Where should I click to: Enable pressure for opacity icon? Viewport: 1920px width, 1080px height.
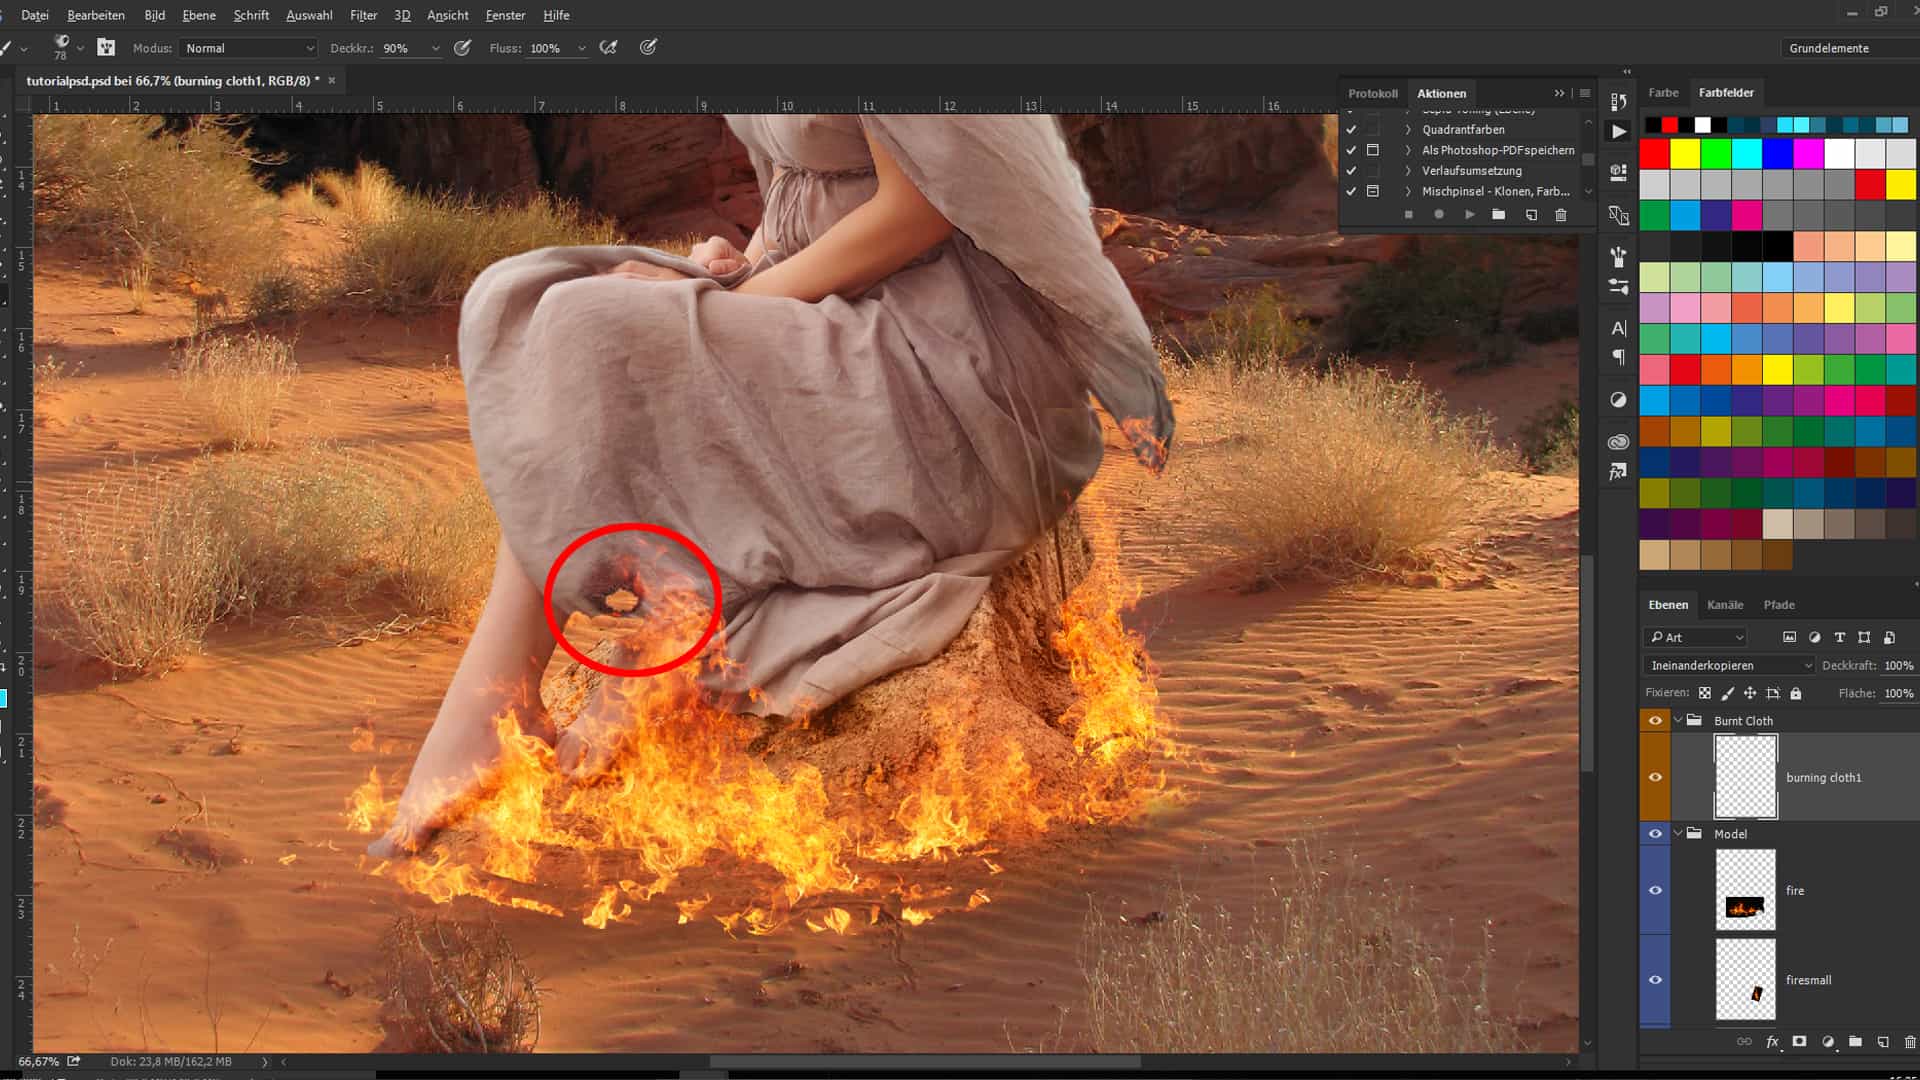(462, 47)
